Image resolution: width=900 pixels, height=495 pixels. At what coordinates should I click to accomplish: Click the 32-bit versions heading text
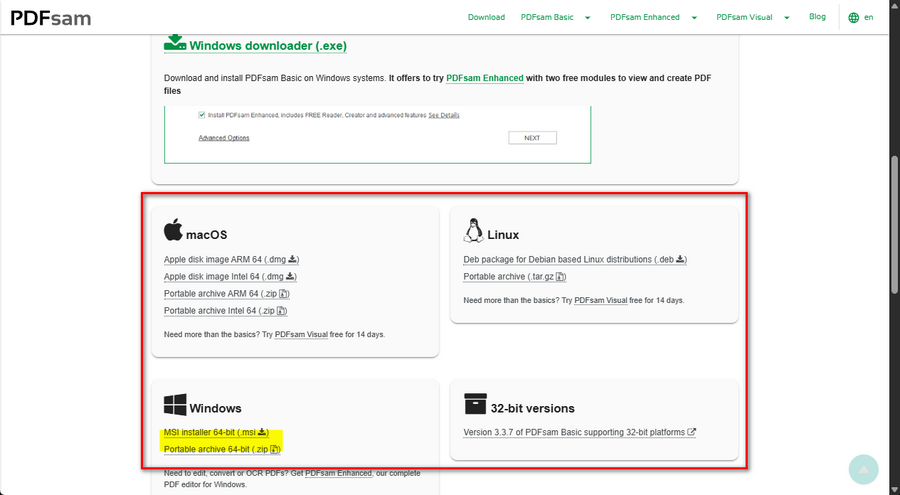[532, 408]
